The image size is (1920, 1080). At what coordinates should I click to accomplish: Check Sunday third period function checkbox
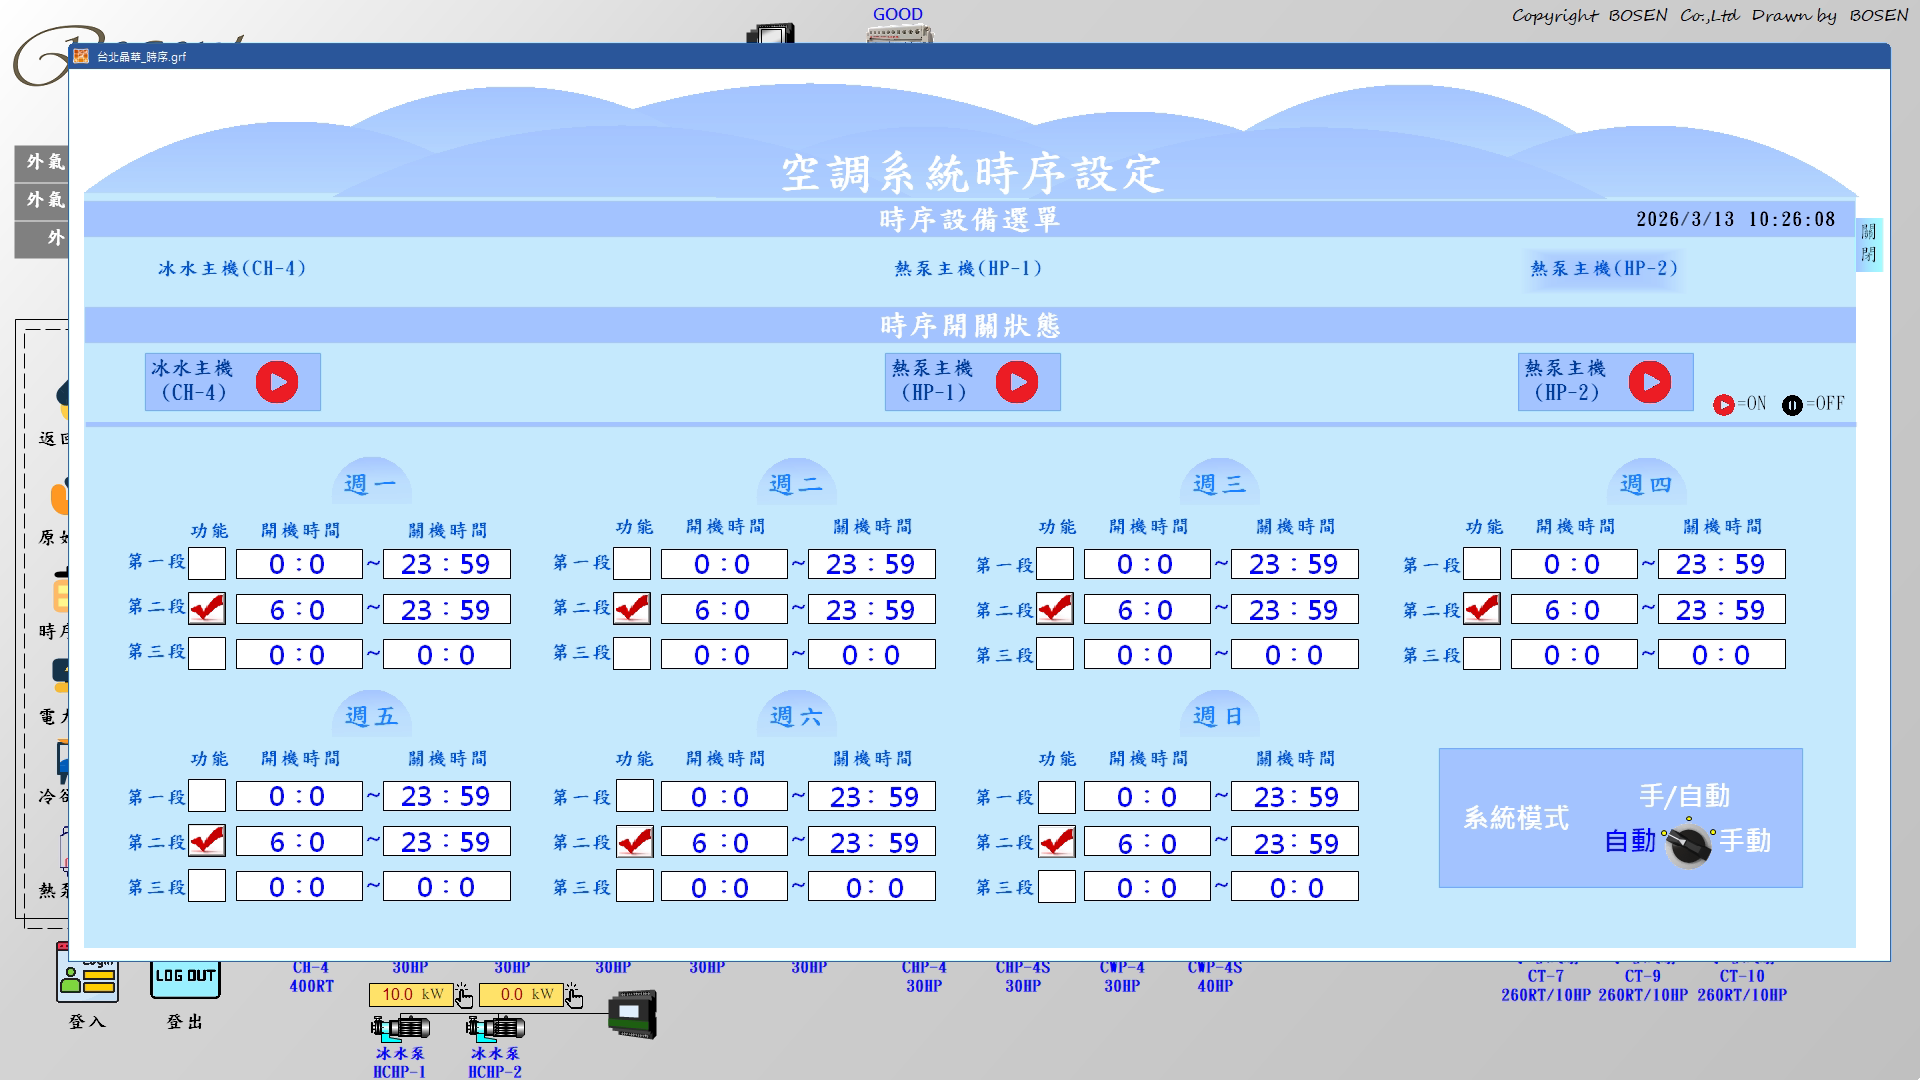point(1057,887)
